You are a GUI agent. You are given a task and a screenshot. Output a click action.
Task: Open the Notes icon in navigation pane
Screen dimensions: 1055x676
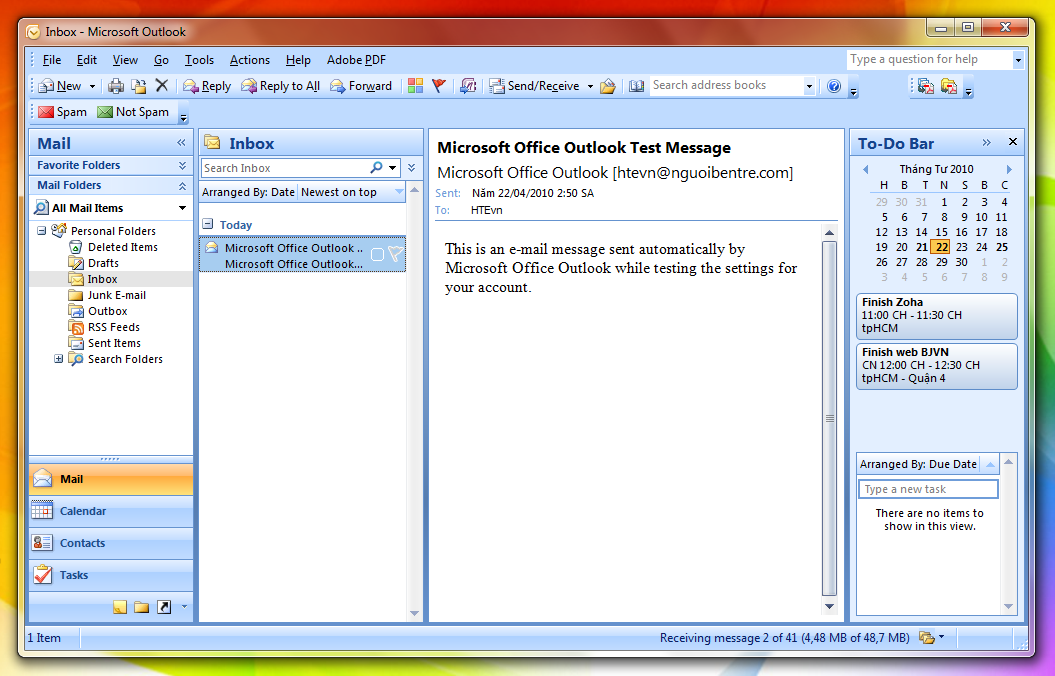coord(120,607)
